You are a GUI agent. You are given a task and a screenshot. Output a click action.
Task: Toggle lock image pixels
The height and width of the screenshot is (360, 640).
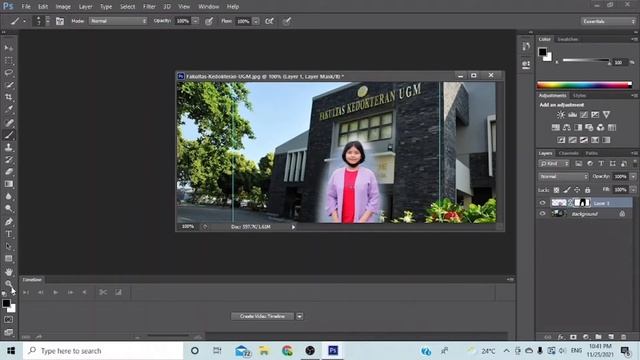tap(567, 190)
